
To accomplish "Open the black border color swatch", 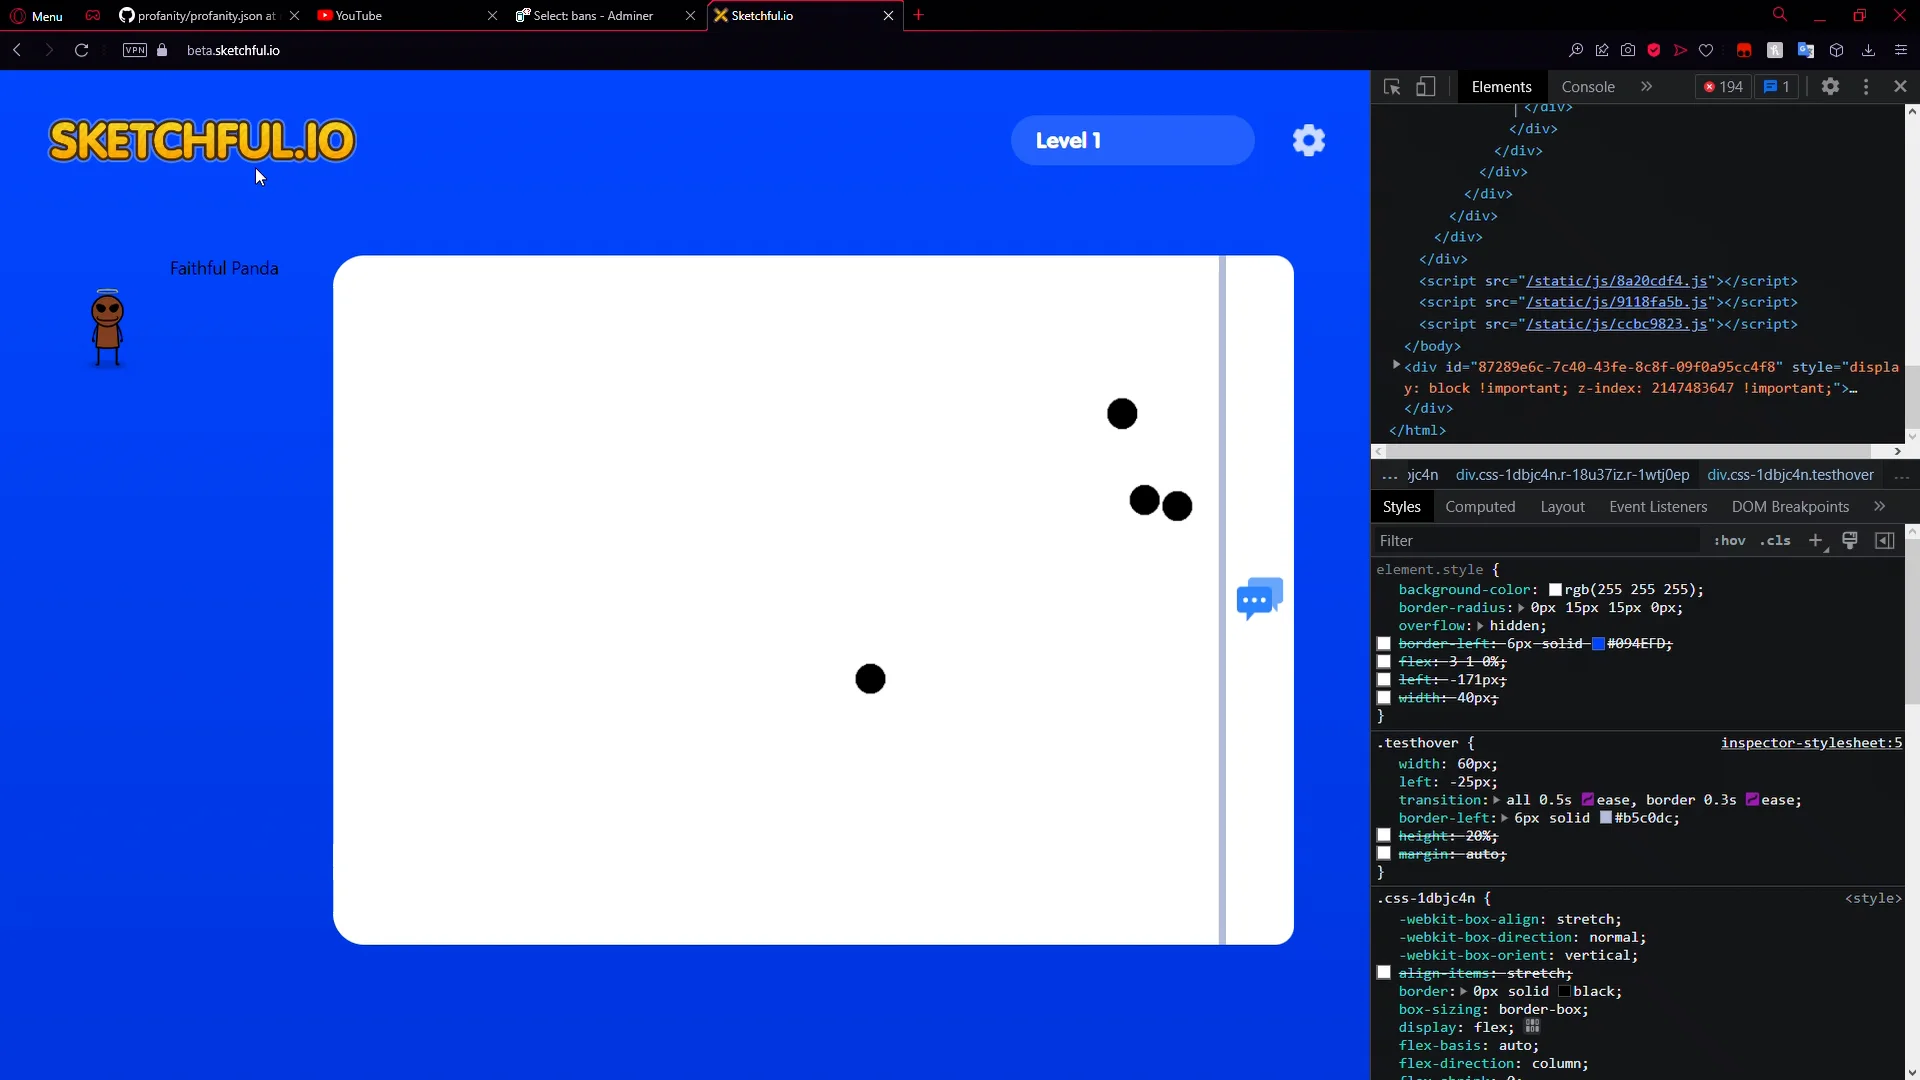I will [x=1564, y=992].
